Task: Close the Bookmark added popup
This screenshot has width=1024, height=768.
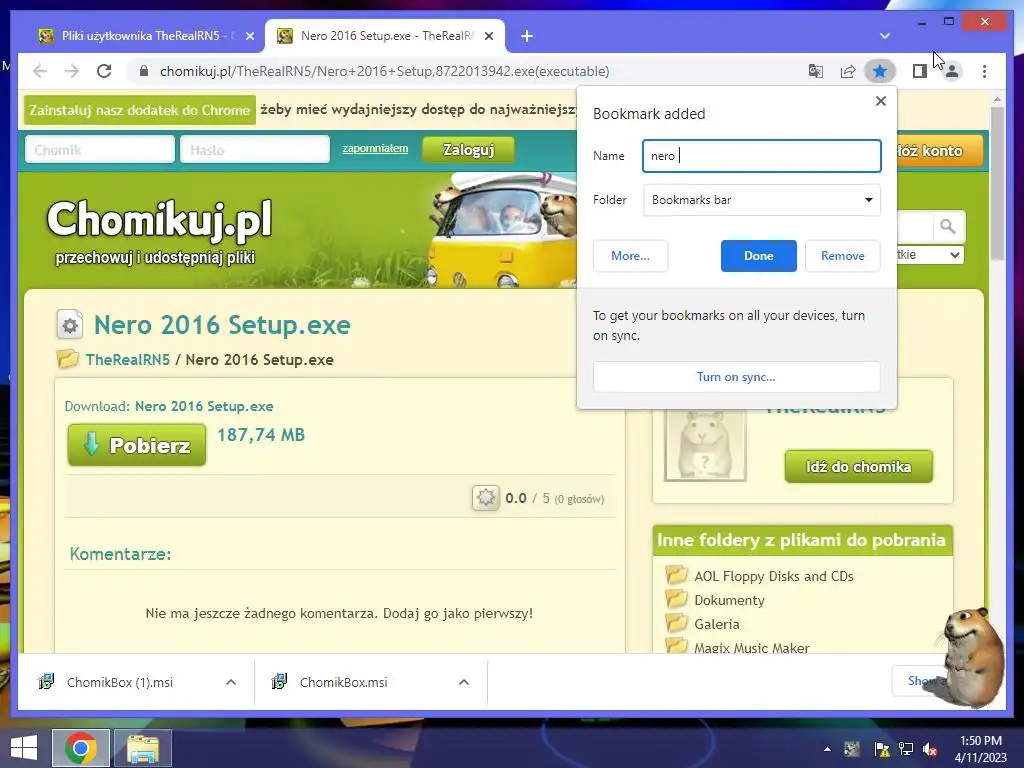Action: pos(881,101)
